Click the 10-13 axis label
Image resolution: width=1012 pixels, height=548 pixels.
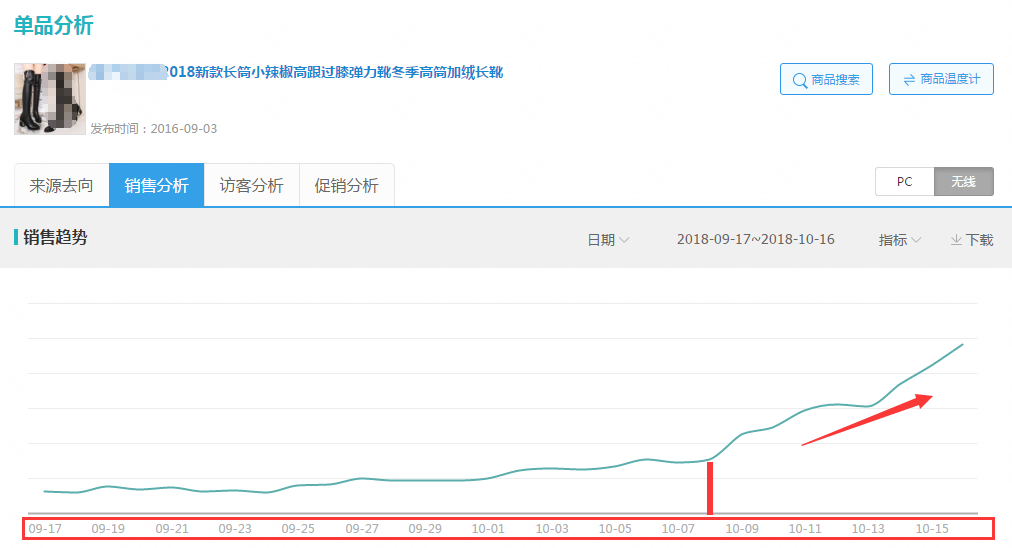coord(868,529)
